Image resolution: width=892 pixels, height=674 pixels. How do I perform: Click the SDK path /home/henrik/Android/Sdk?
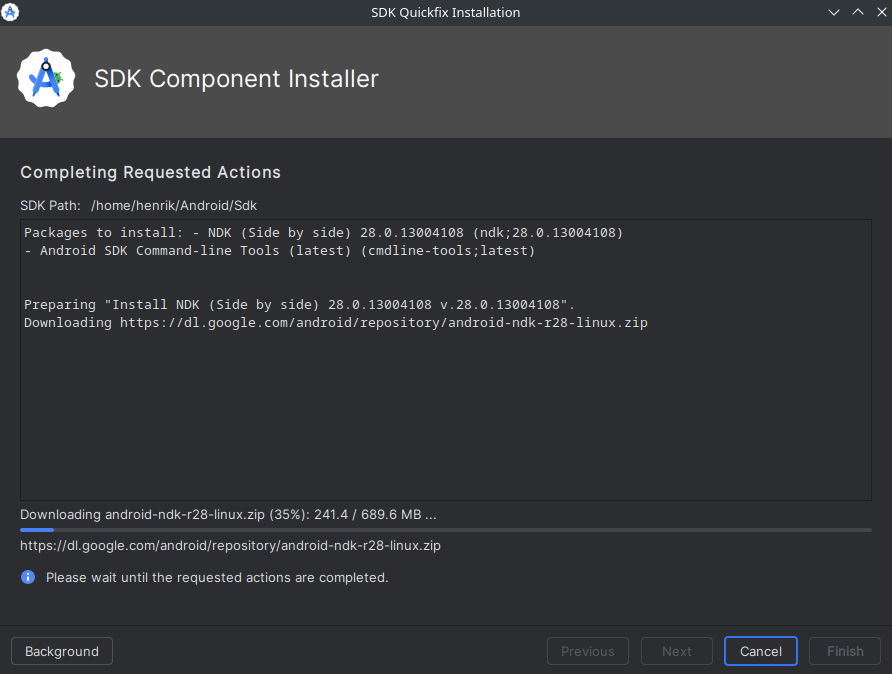174,205
